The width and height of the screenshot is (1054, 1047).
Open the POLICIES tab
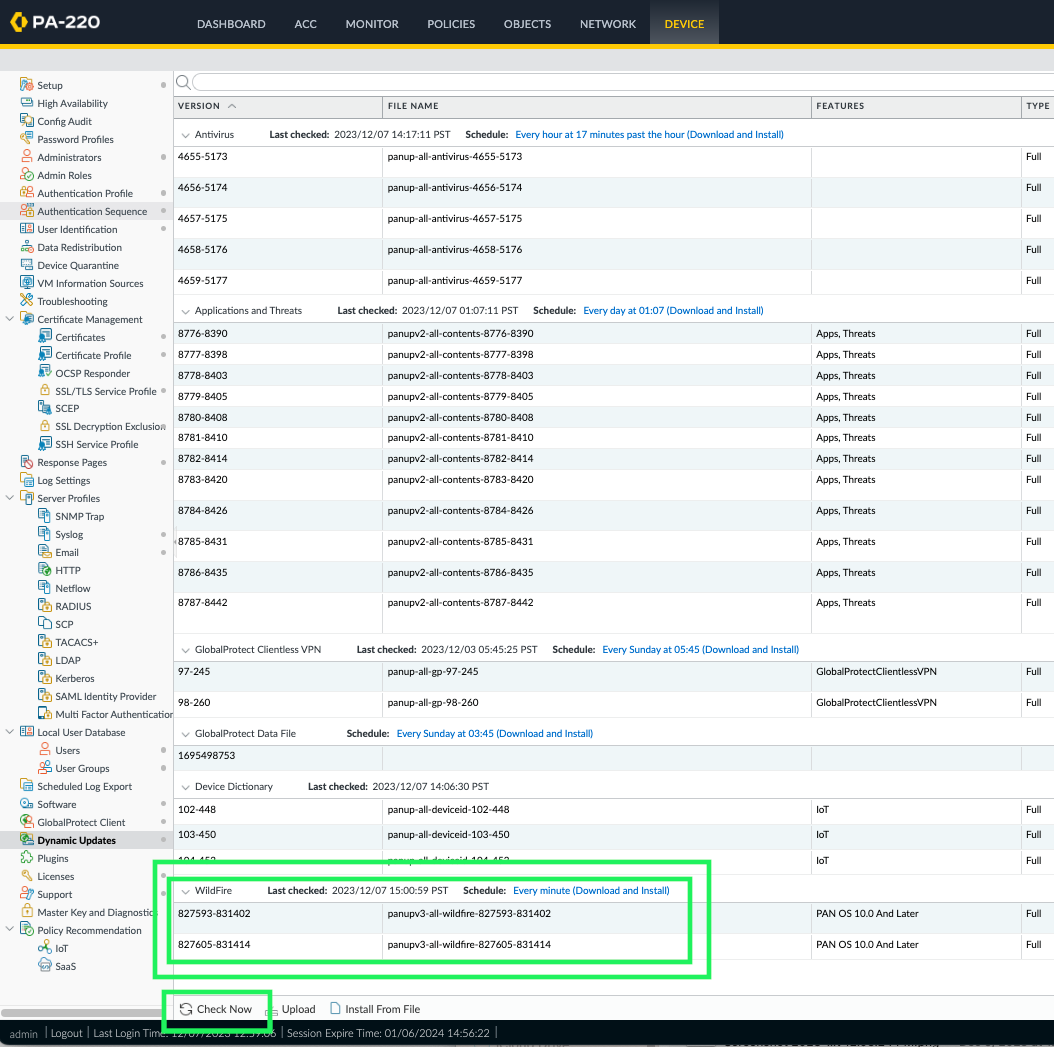click(450, 23)
